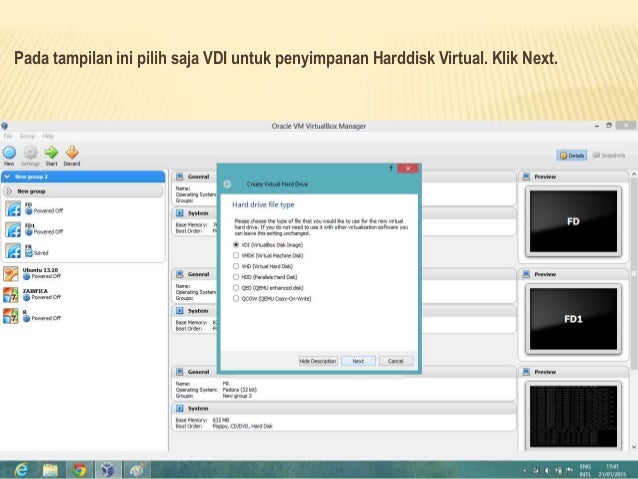Click 'Fedora (32 bit)' operating system text
The height and width of the screenshot is (479, 638).
(x=240, y=390)
